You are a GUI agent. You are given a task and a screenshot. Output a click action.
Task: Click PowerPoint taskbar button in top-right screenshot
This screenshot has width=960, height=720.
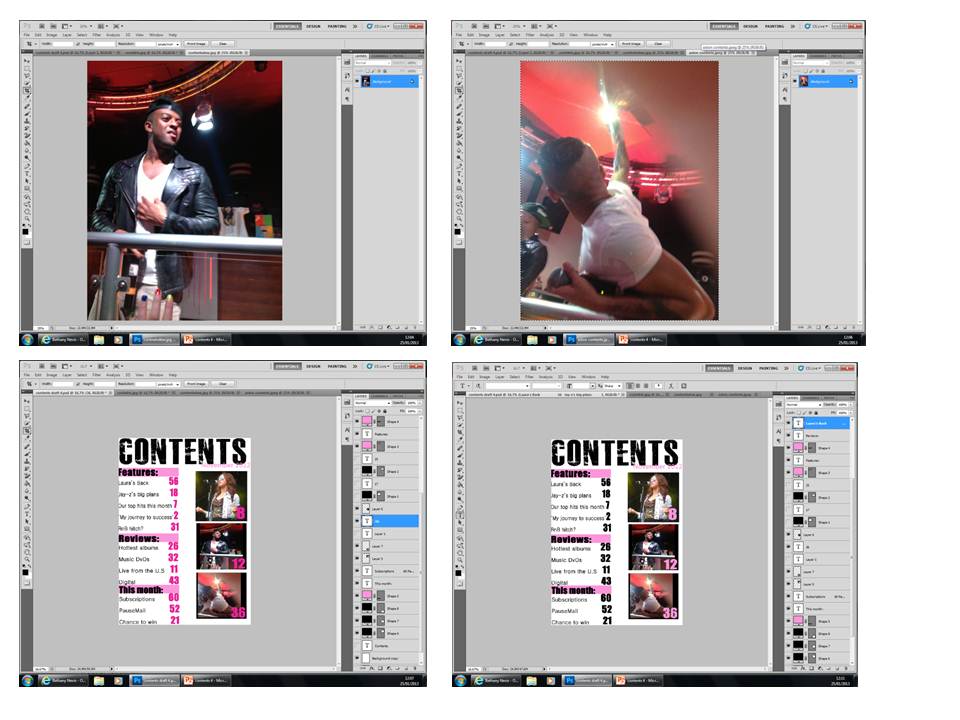coord(639,339)
